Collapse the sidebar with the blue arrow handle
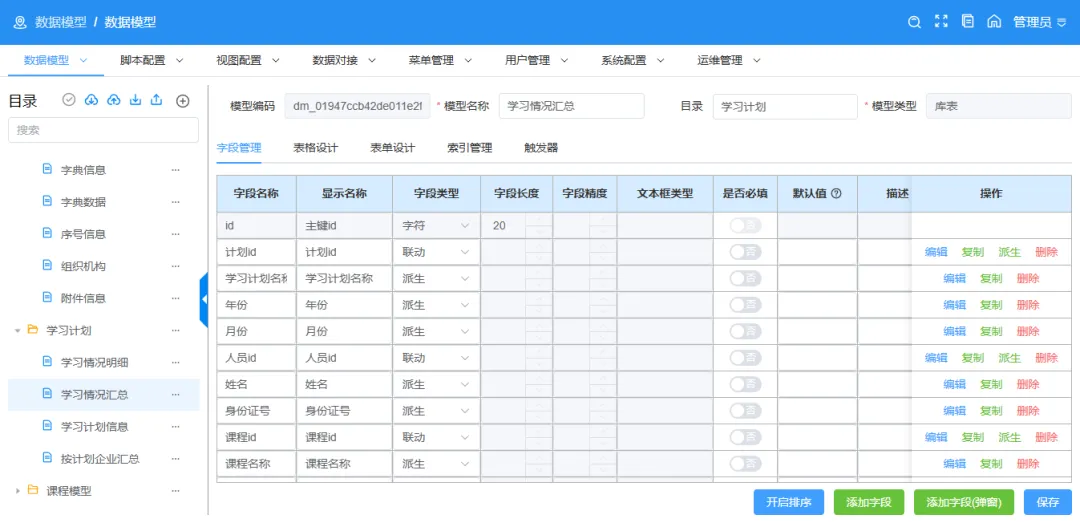The height and width of the screenshot is (523, 1080). pos(204,299)
